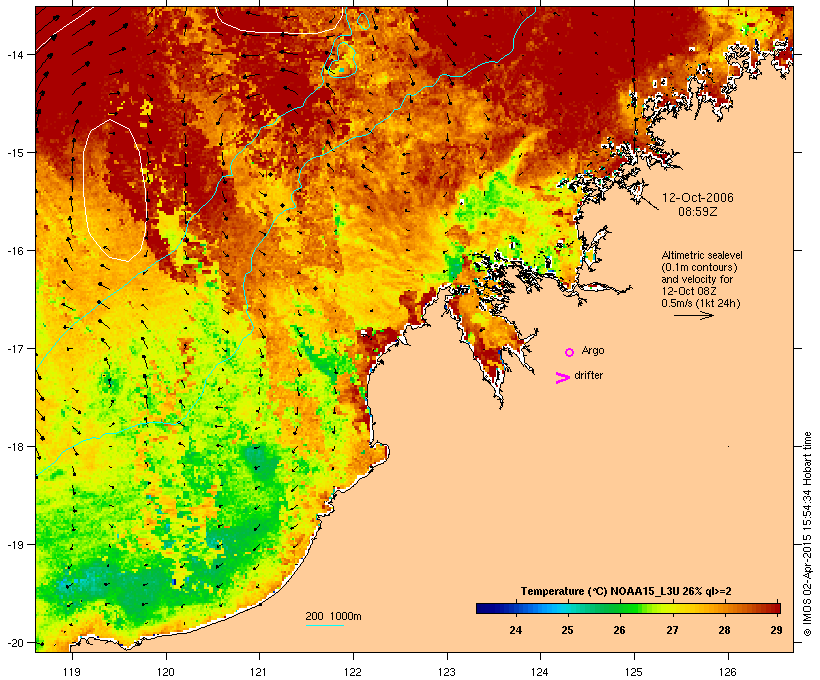Image resolution: width=820 pixels, height=680 pixels.
Task: Click the latitude label -19
Action: click(15, 545)
